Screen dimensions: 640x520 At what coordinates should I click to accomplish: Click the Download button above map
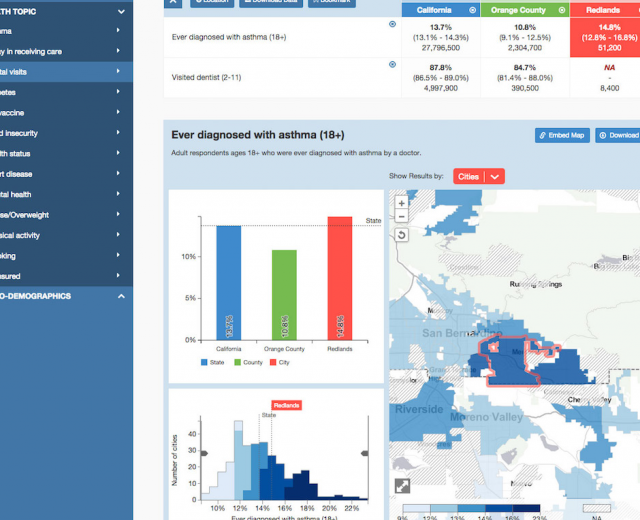coord(618,136)
